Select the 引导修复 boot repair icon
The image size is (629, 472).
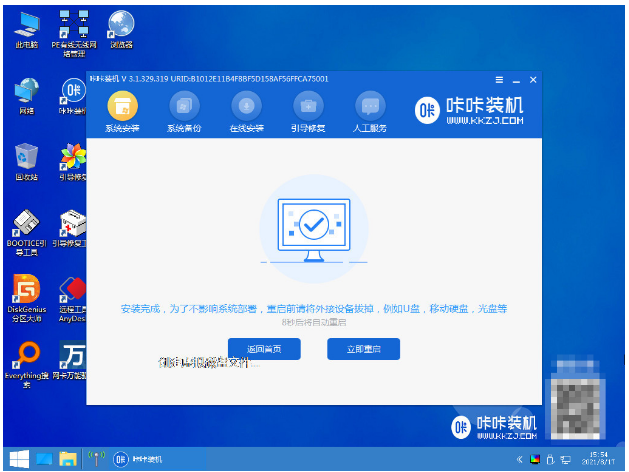[x=308, y=112]
